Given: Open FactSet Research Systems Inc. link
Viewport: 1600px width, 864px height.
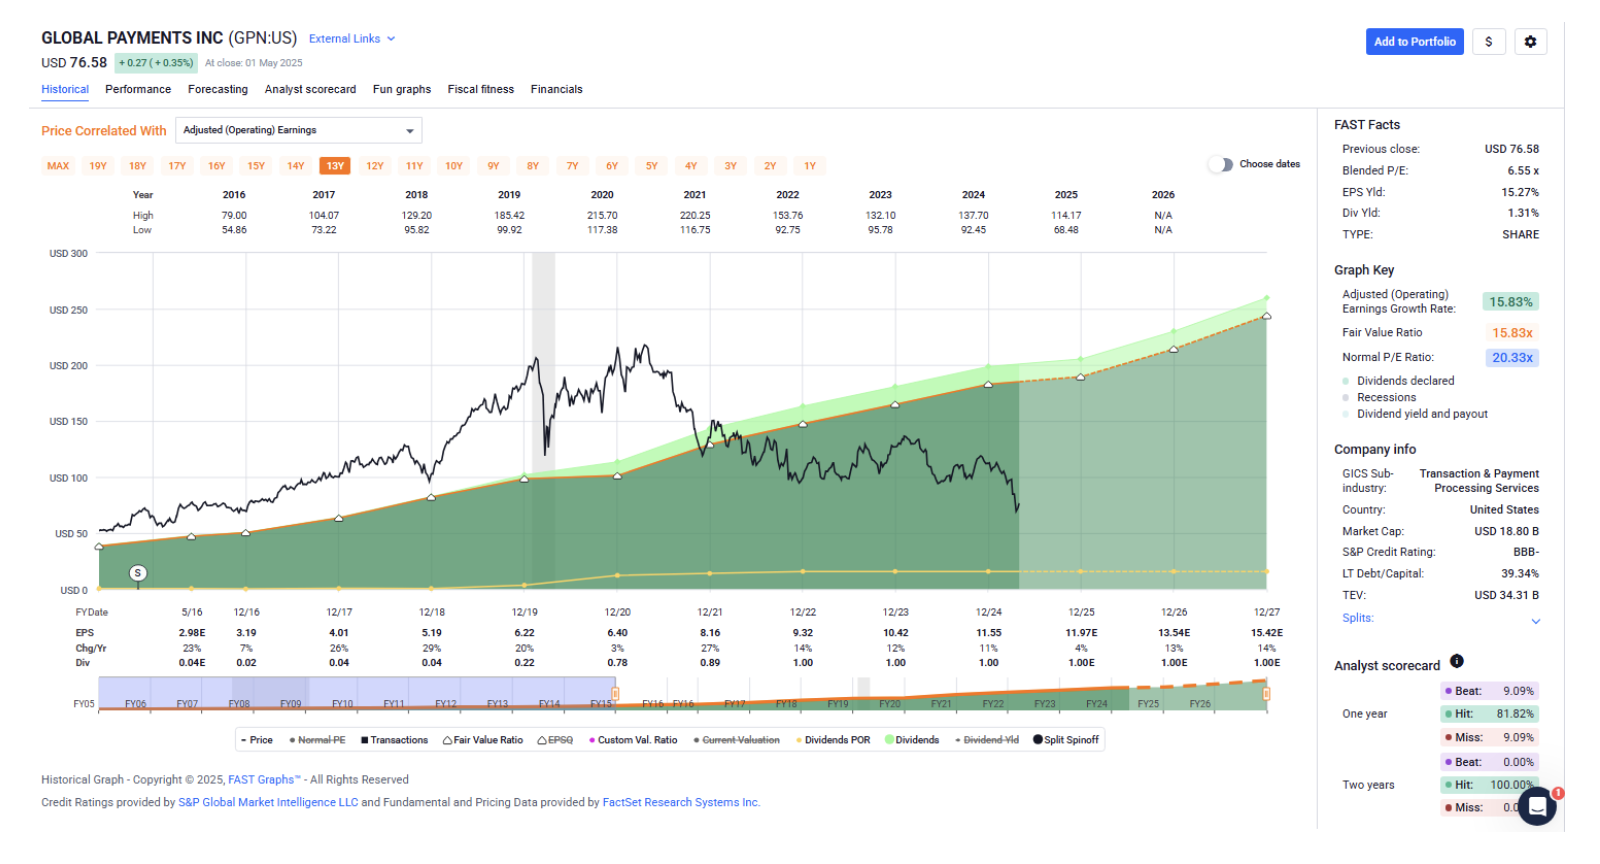Looking at the screenshot, I should pos(681,802).
